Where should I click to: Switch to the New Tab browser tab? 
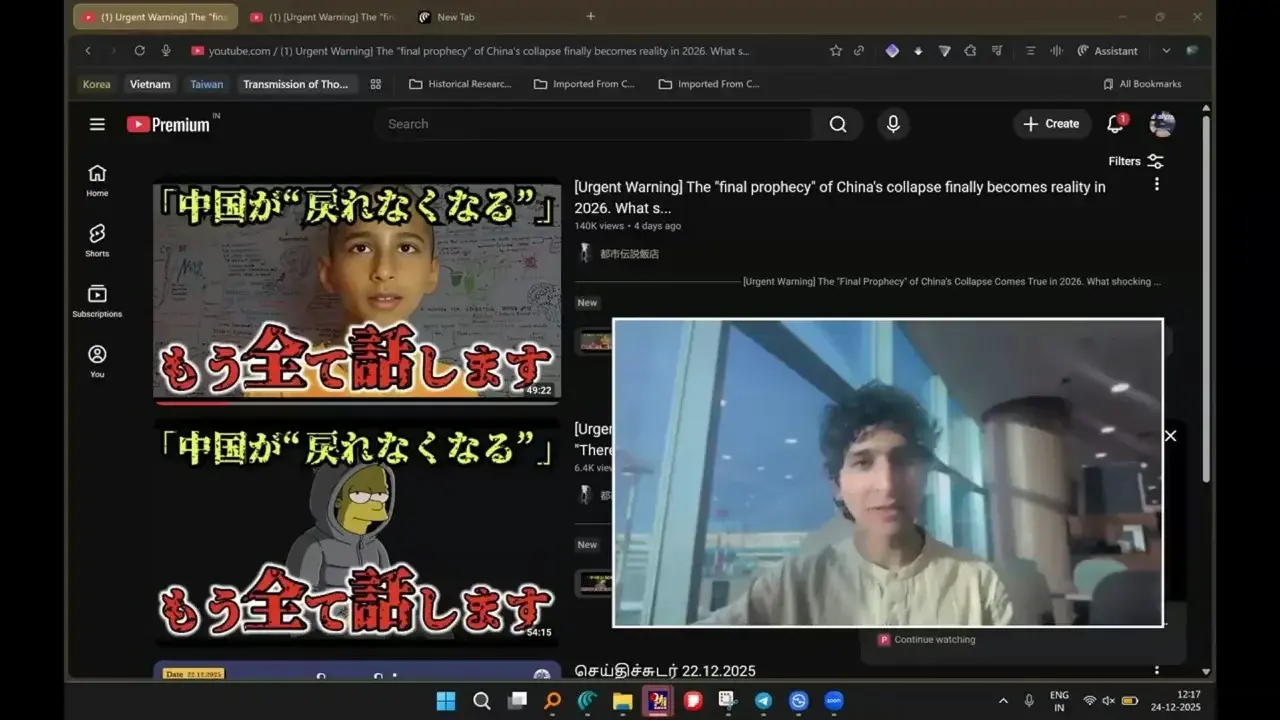[455, 17]
